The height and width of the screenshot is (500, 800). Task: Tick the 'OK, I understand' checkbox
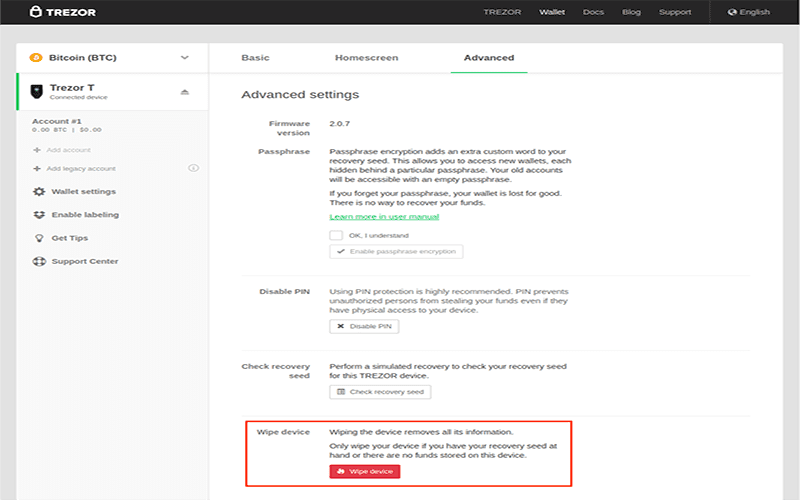click(336, 235)
